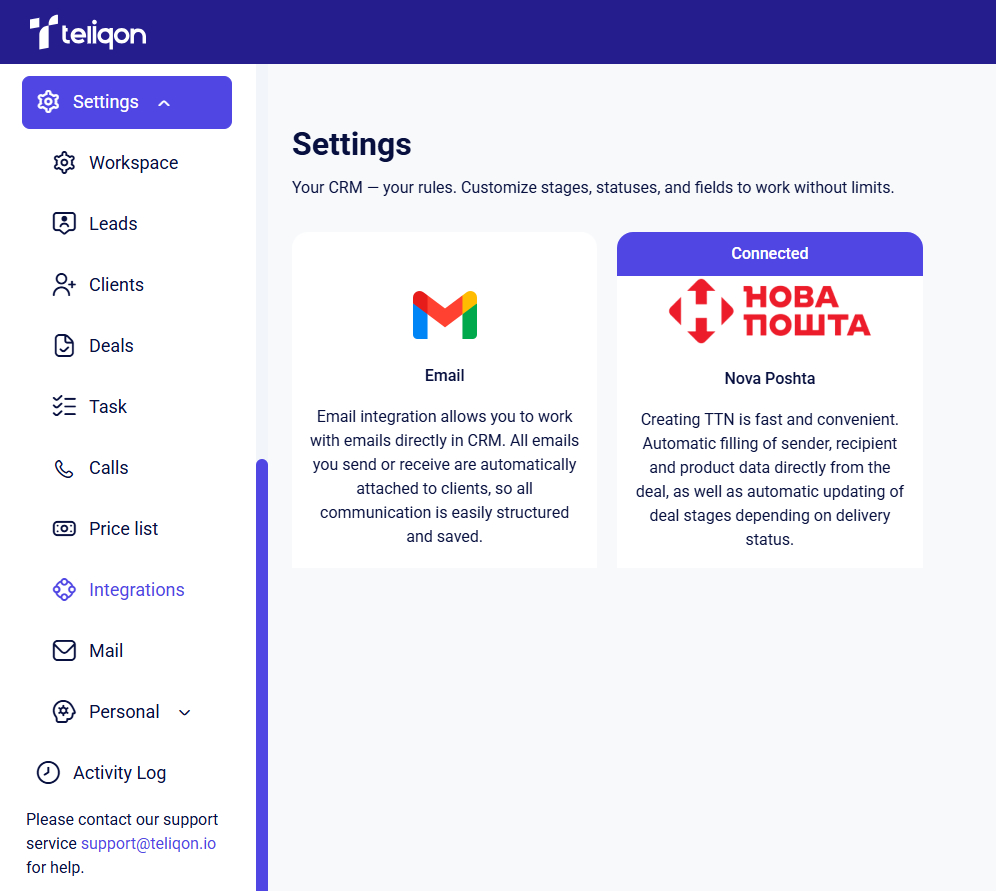Click the Workspace gear icon

(x=64, y=163)
